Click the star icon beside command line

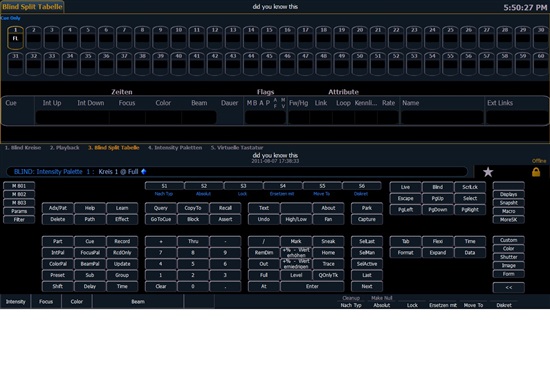(488, 172)
